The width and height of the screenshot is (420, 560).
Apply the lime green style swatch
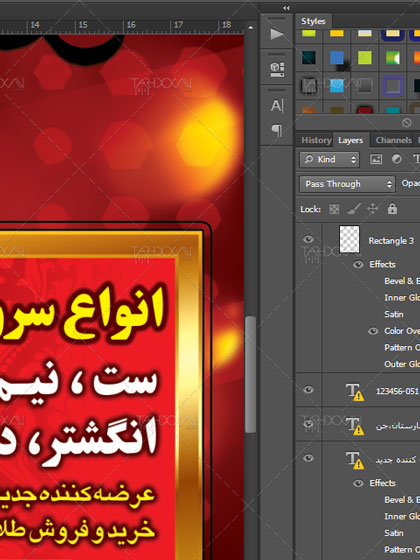365,58
